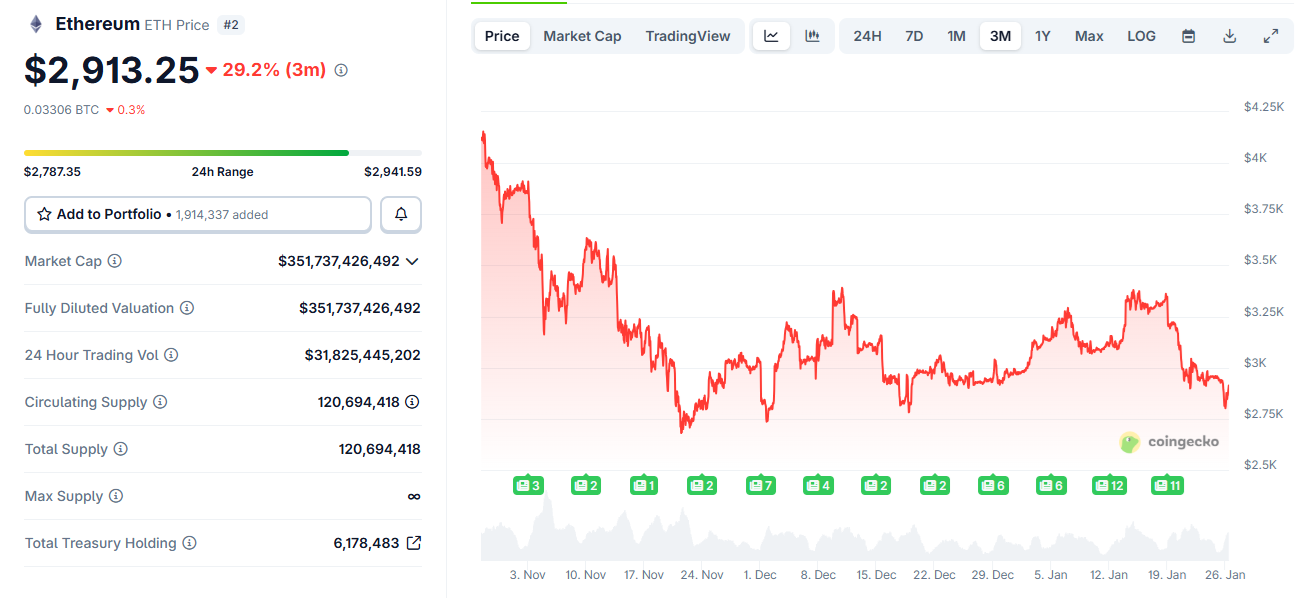Viewport: 1311px width, 598px height.
Task: Click the CoinGecko watermark on the chart
Action: [x=1170, y=442]
